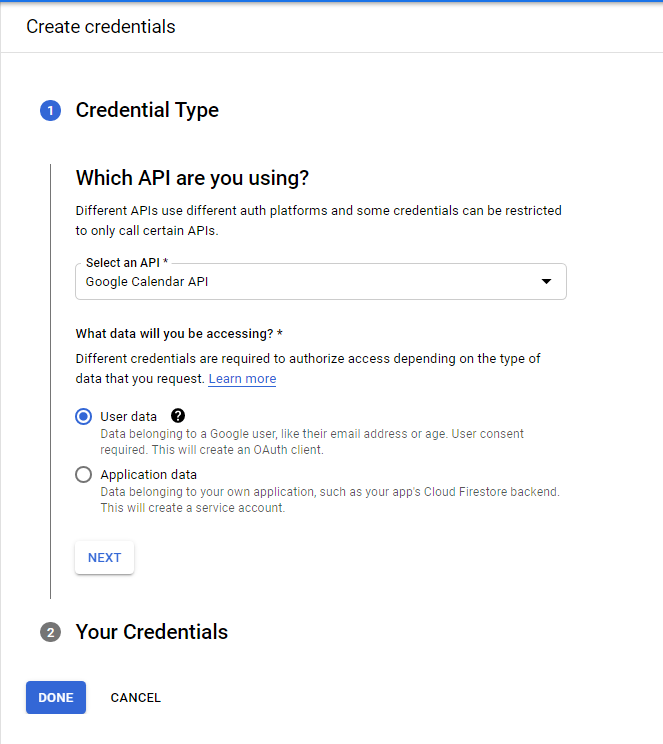The image size is (663, 744).
Task: Select the Application data radio button
Action: pos(84,474)
